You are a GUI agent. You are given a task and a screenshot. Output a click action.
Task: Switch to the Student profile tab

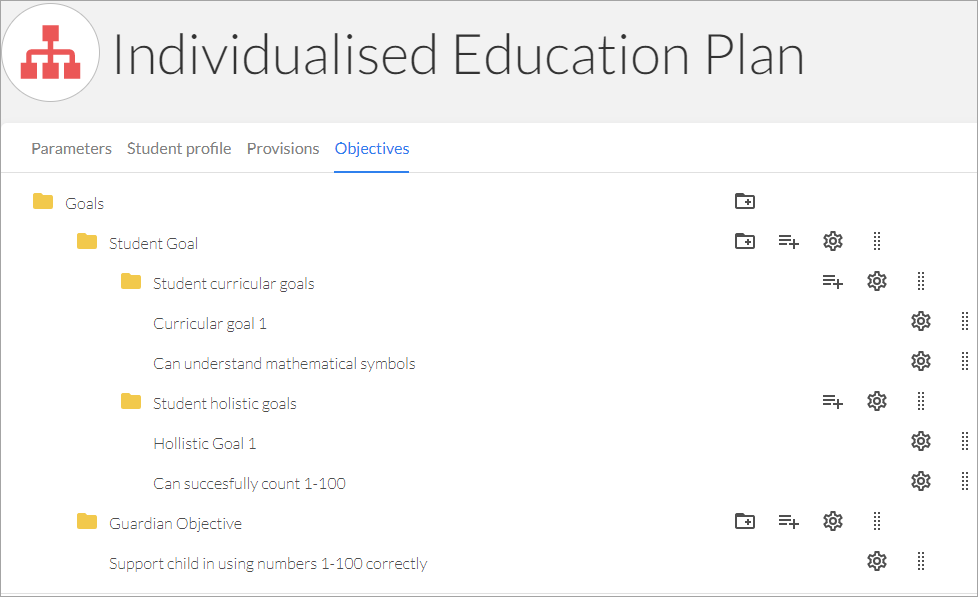click(179, 148)
